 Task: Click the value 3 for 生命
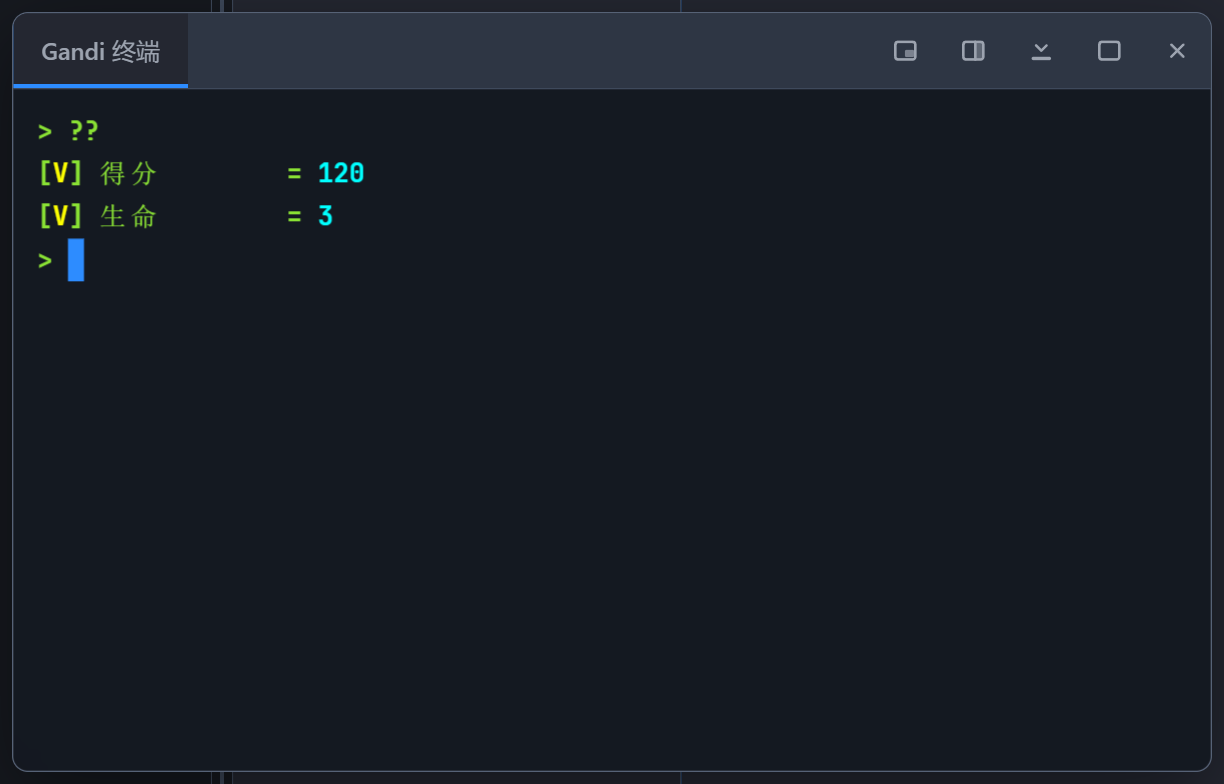pos(325,216)
